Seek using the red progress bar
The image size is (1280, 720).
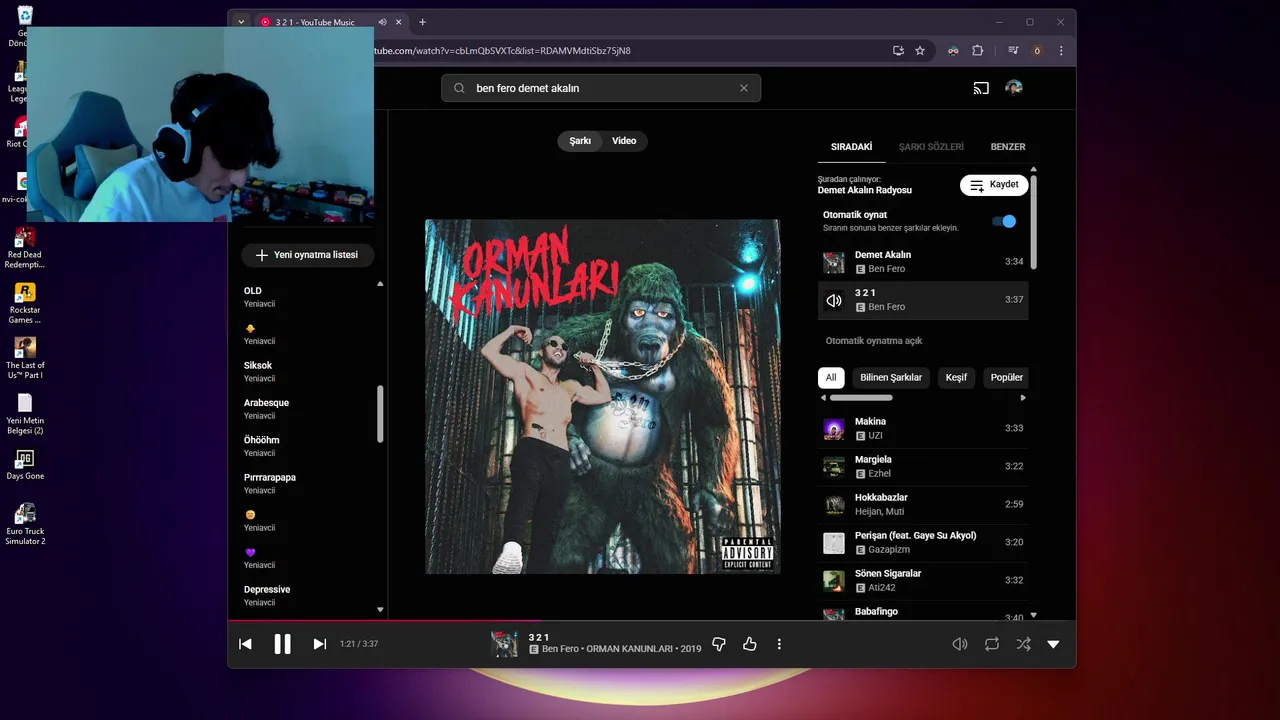click(652, 621)
